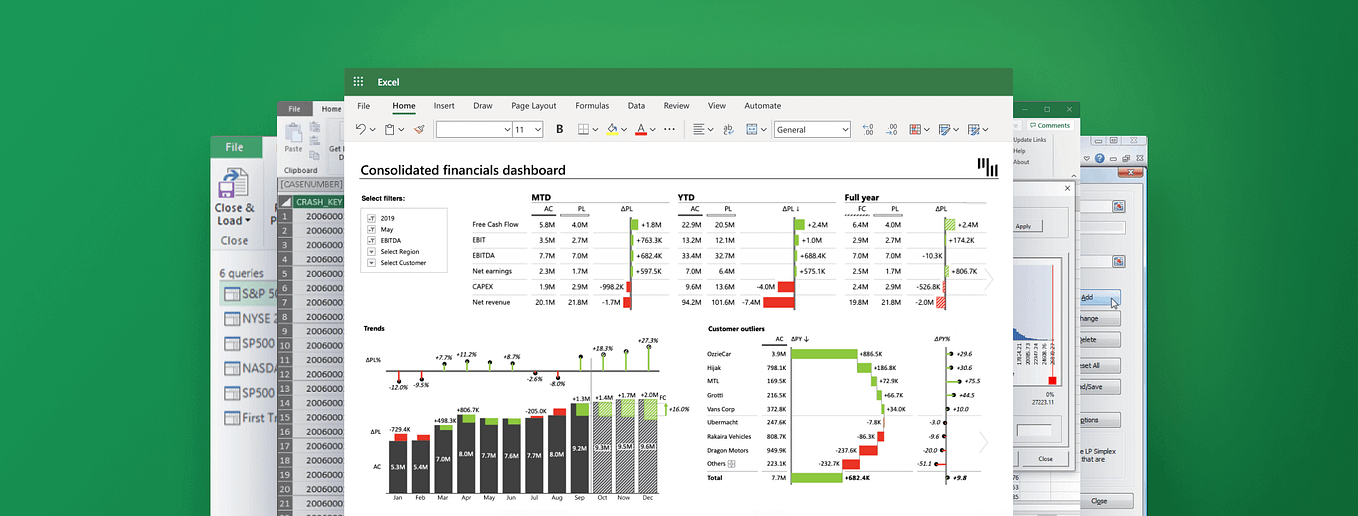Viewport: 1358px width, 516px height.
Task: Expand the Paste options dropdown arrow
Action: pos(401,130)
